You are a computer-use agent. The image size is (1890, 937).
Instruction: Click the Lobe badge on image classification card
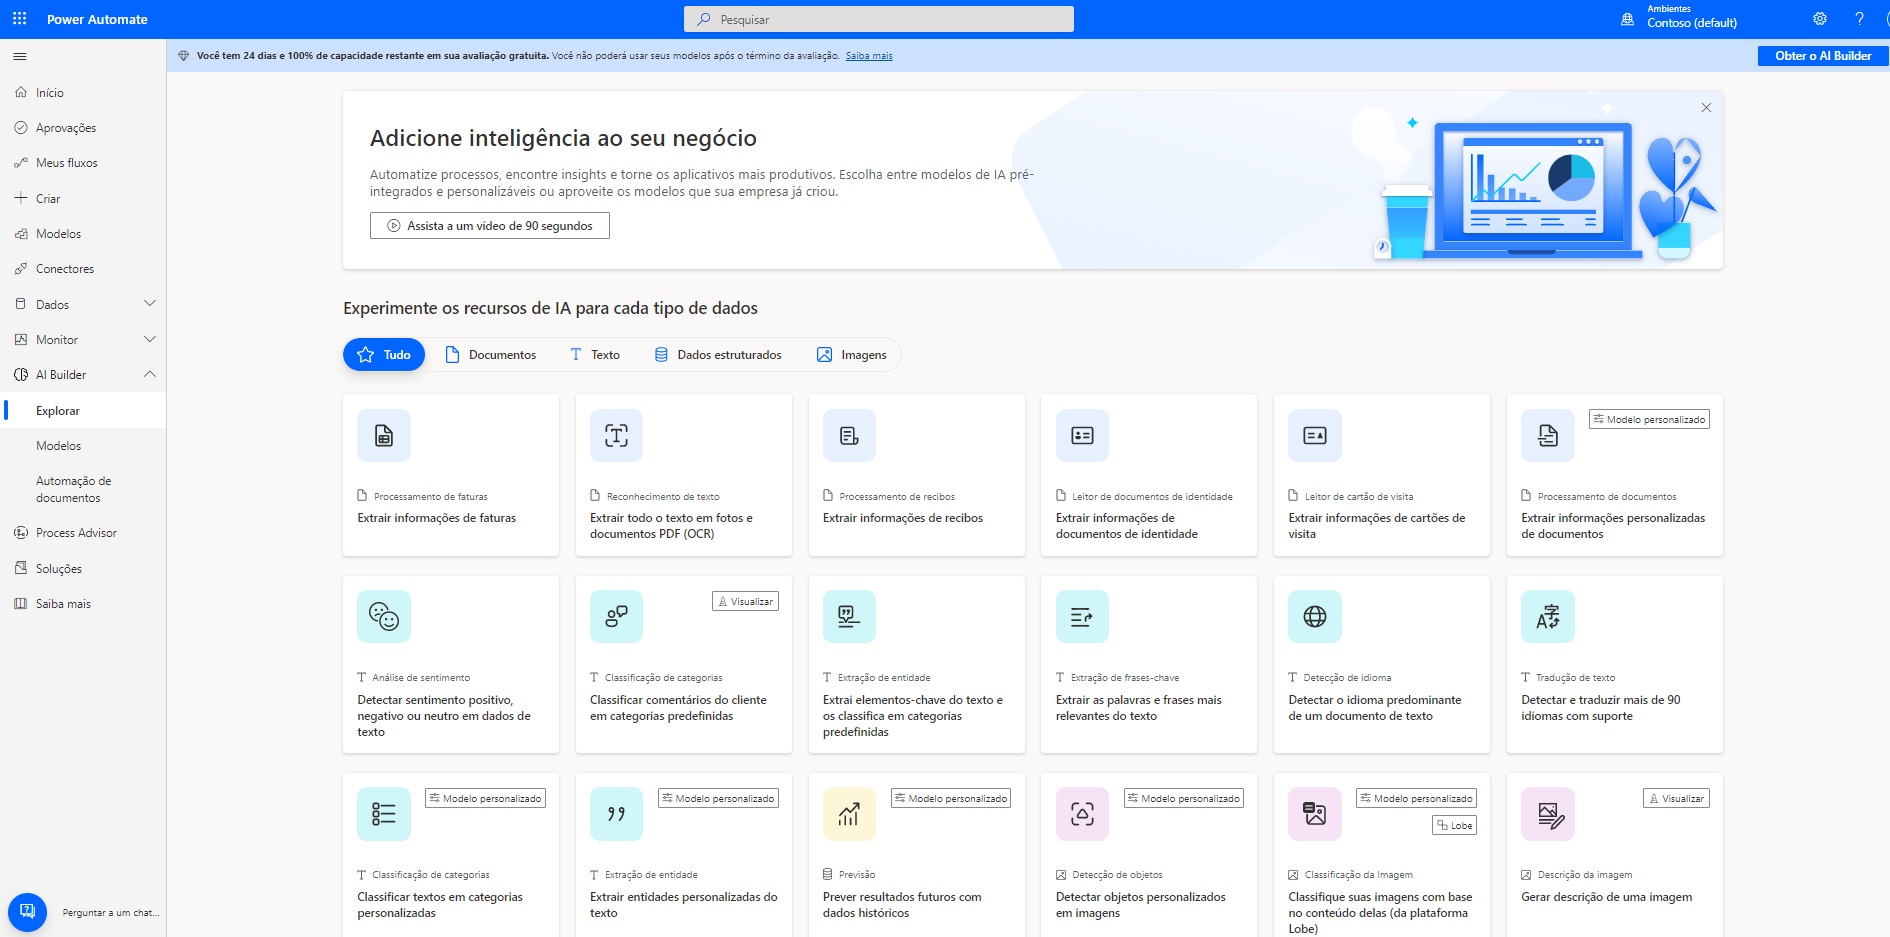1454,825
